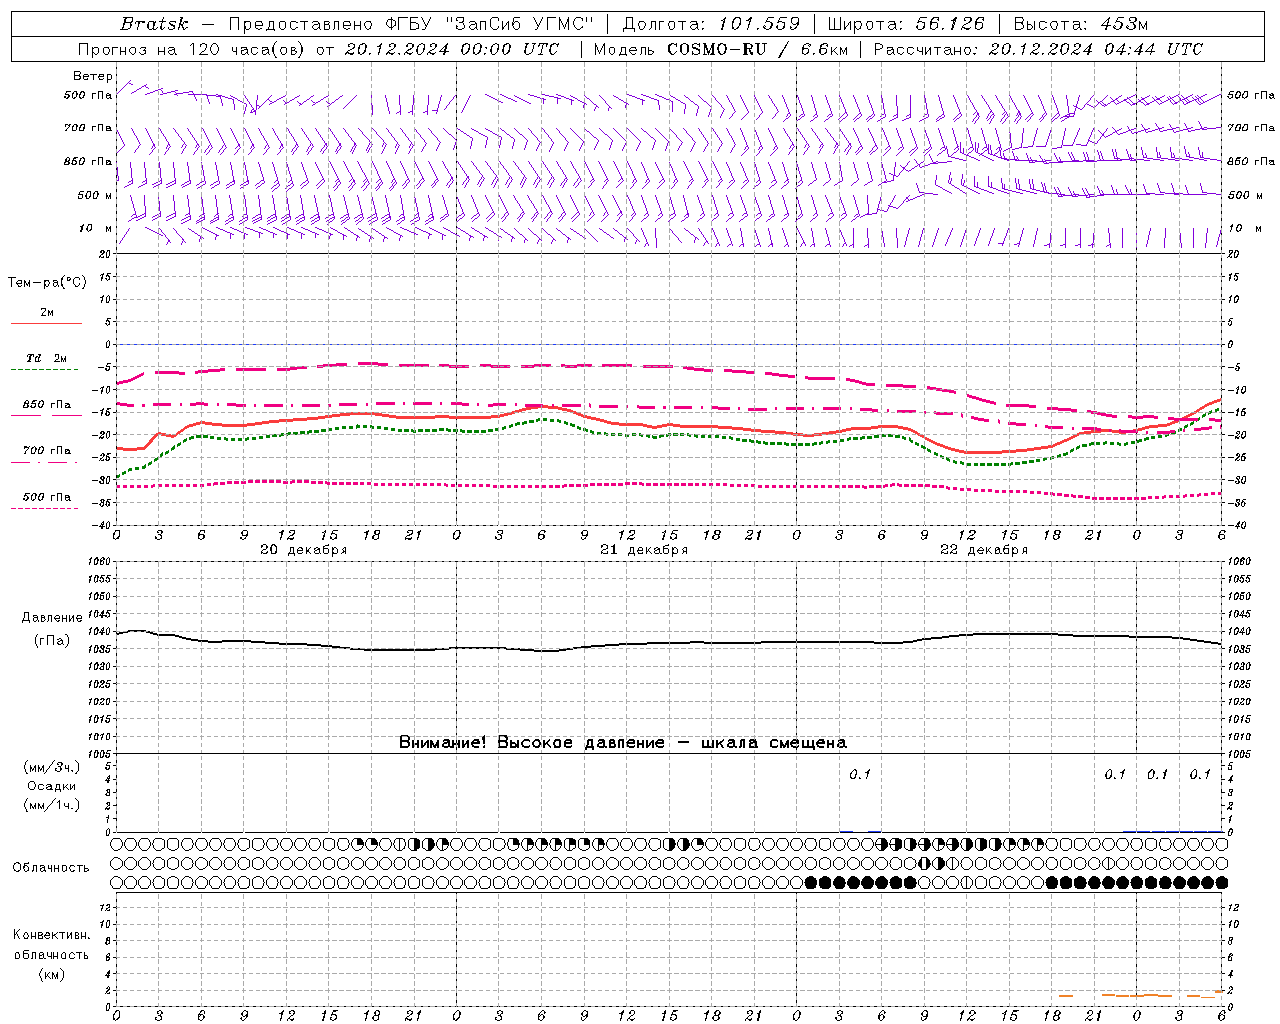Click the '700 гПа' temperature legend entry

coord(46,451)
